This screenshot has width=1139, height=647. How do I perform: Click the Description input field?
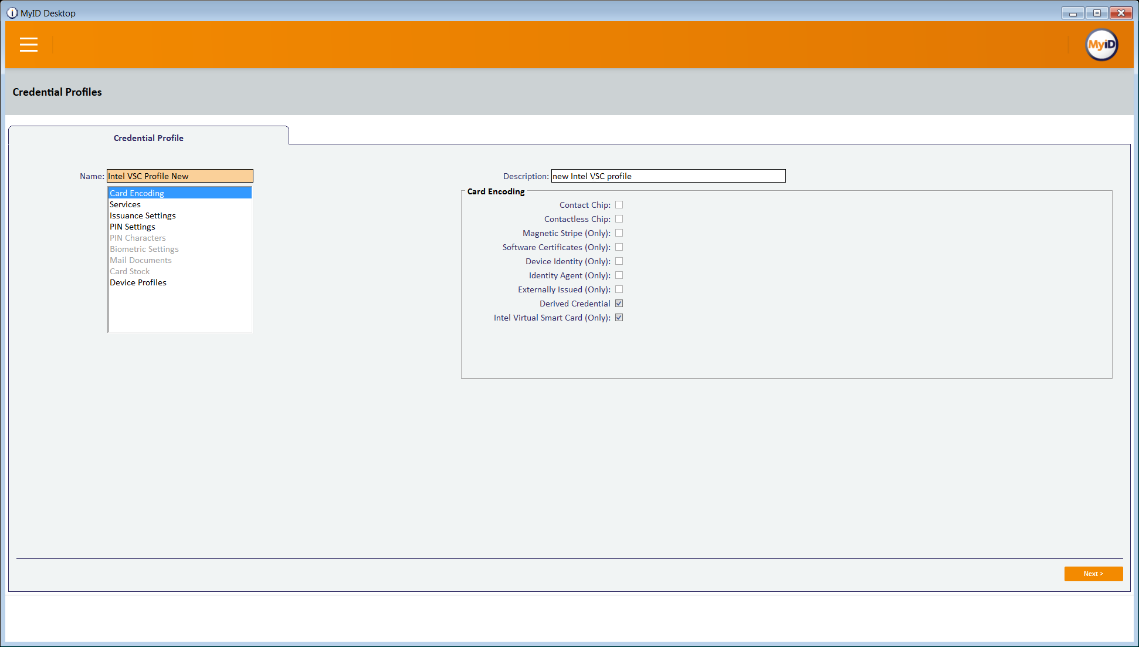(668, 176)
